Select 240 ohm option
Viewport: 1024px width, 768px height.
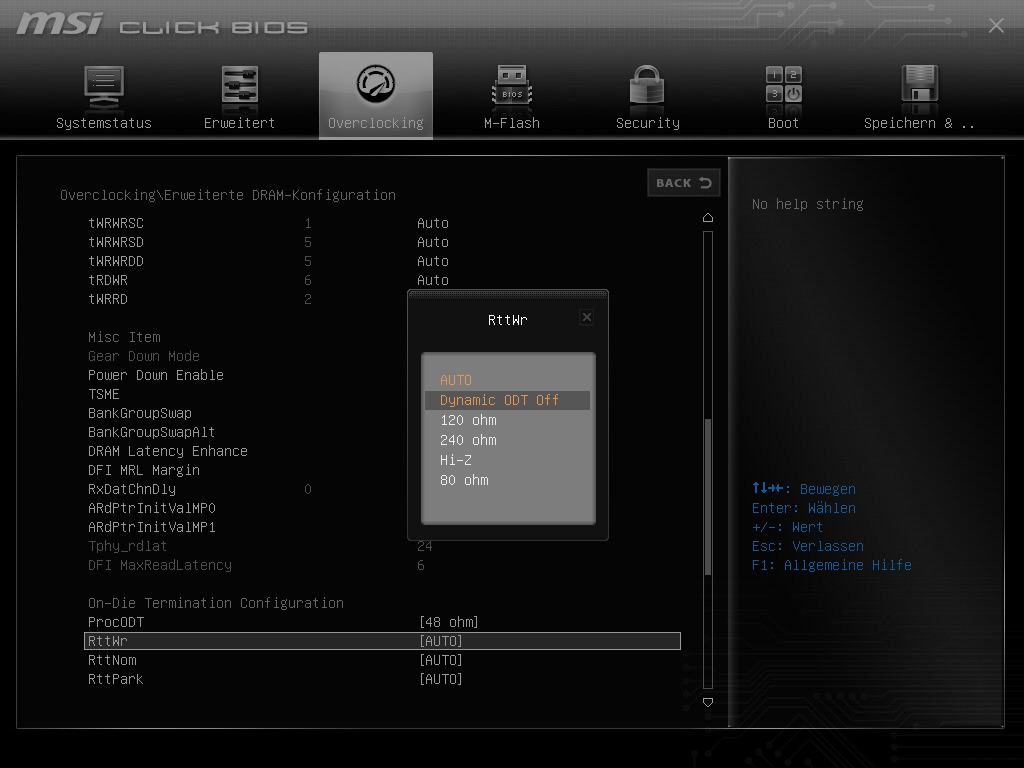pos(468,440)
